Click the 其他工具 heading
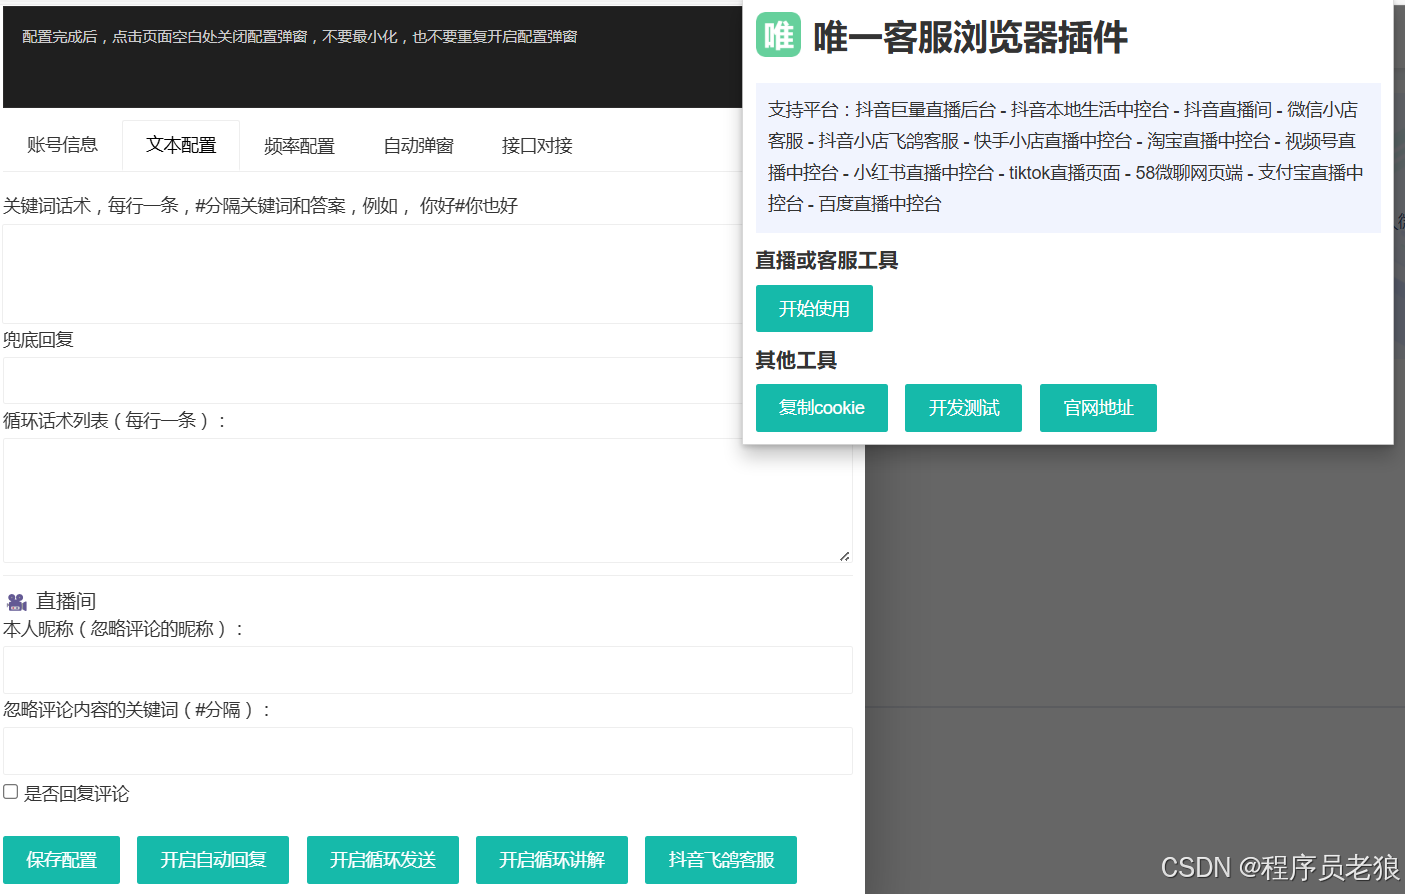 pos(796,360)
